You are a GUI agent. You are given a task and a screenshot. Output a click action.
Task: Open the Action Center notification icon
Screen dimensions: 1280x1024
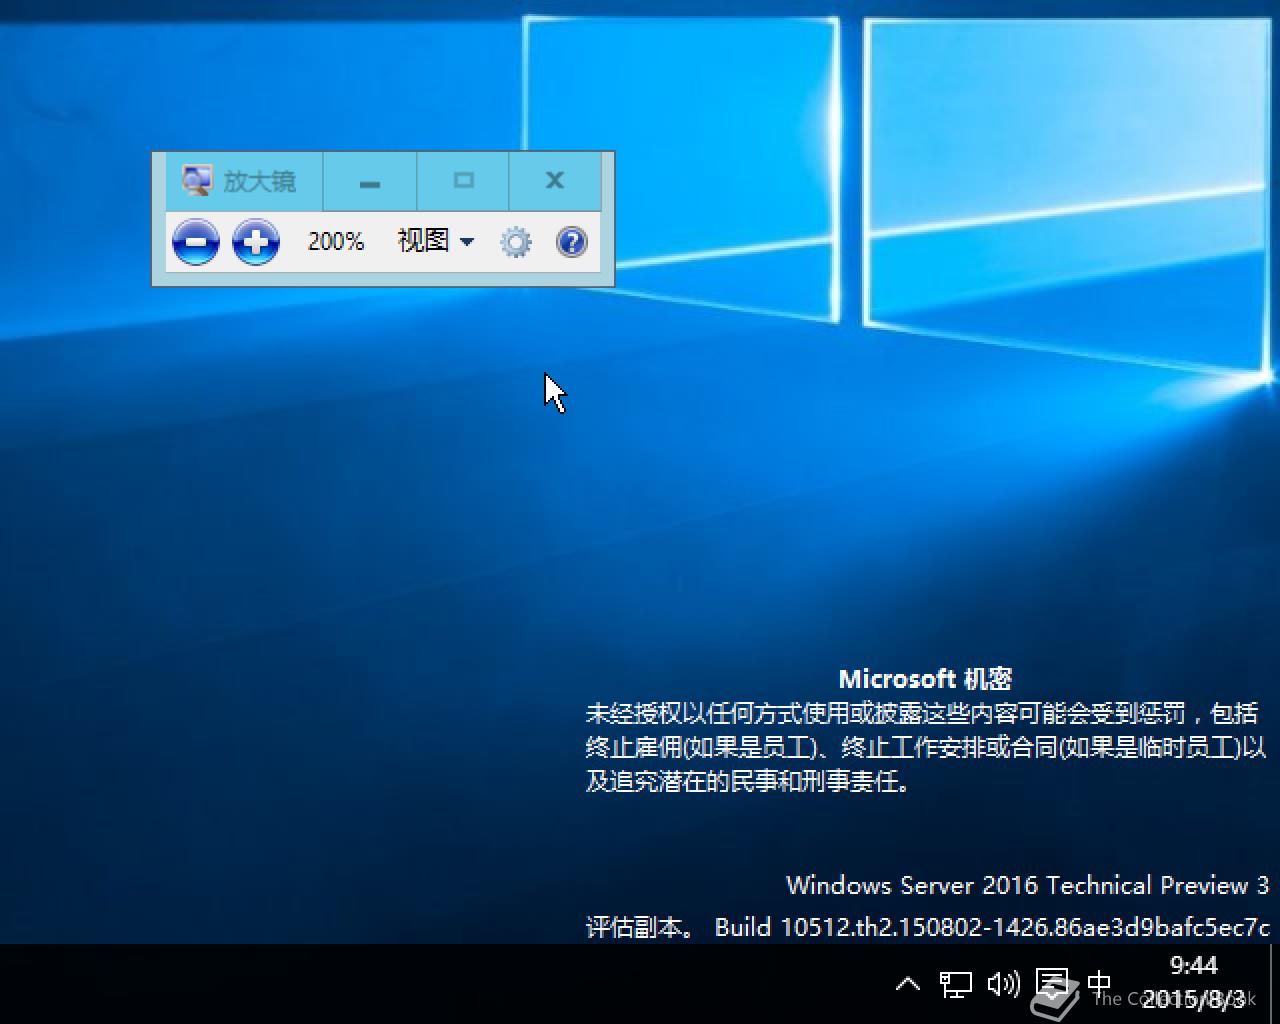point(1051,984)
